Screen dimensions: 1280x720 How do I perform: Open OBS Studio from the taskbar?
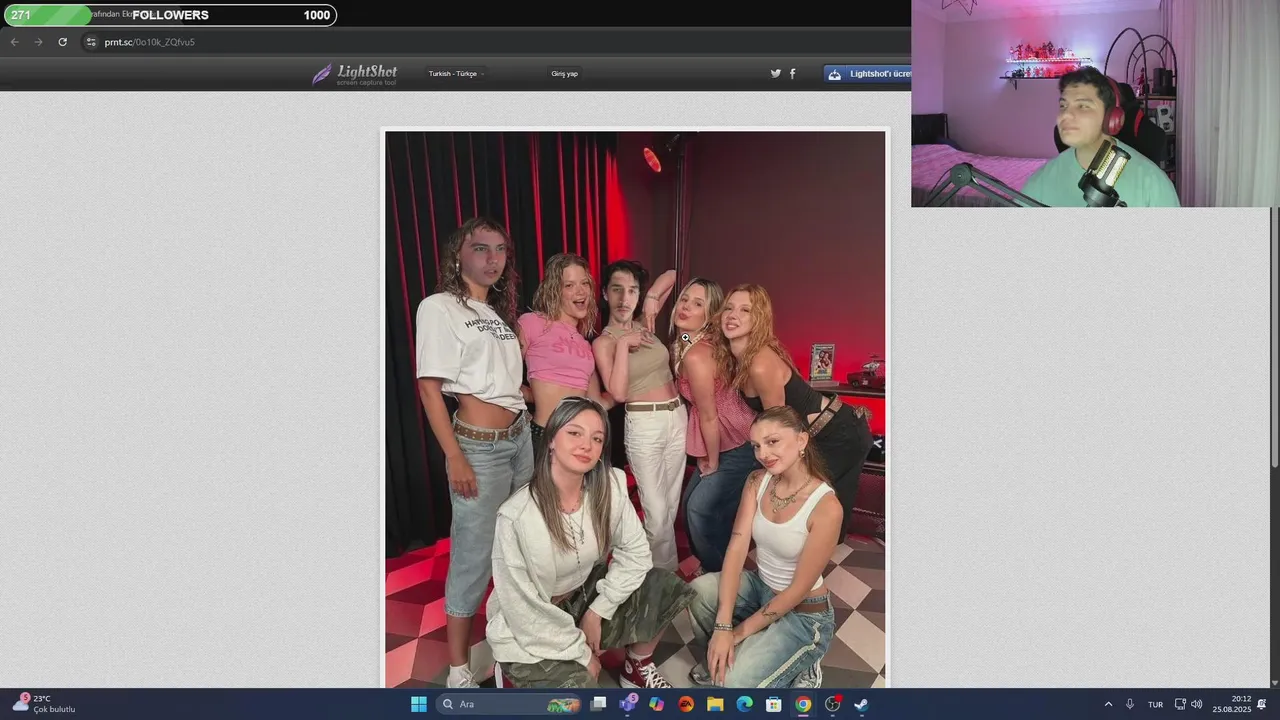click(x=832, y=704)
